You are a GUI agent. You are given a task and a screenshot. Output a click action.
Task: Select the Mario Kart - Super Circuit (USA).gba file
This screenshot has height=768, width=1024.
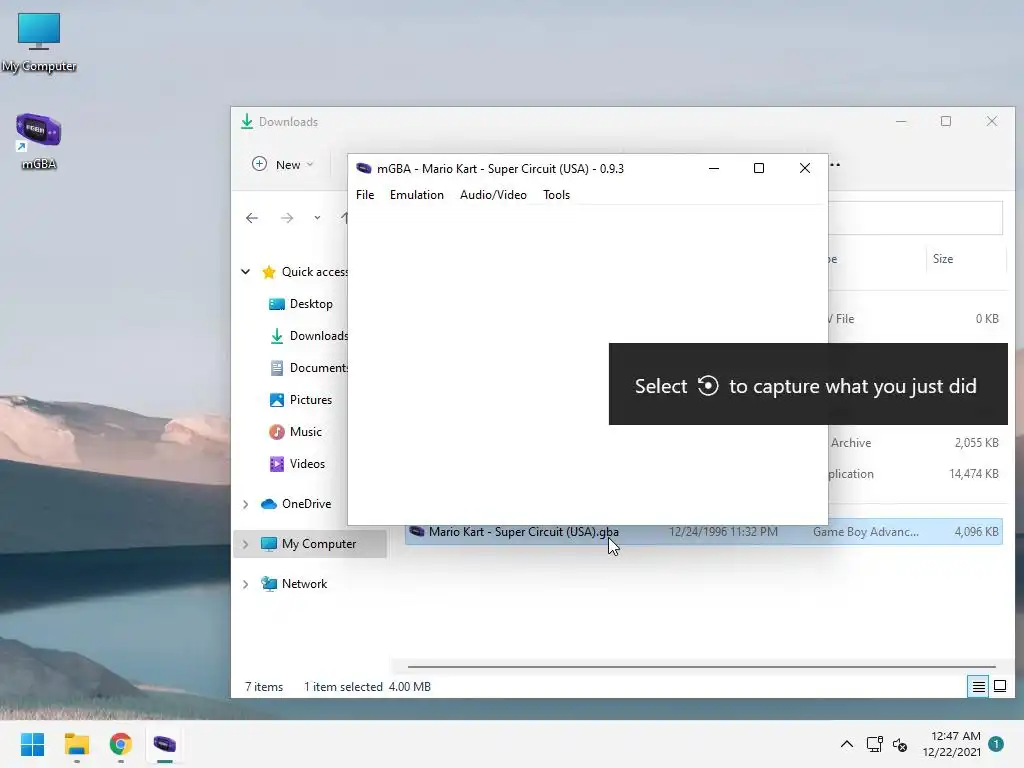click(703, 532)
